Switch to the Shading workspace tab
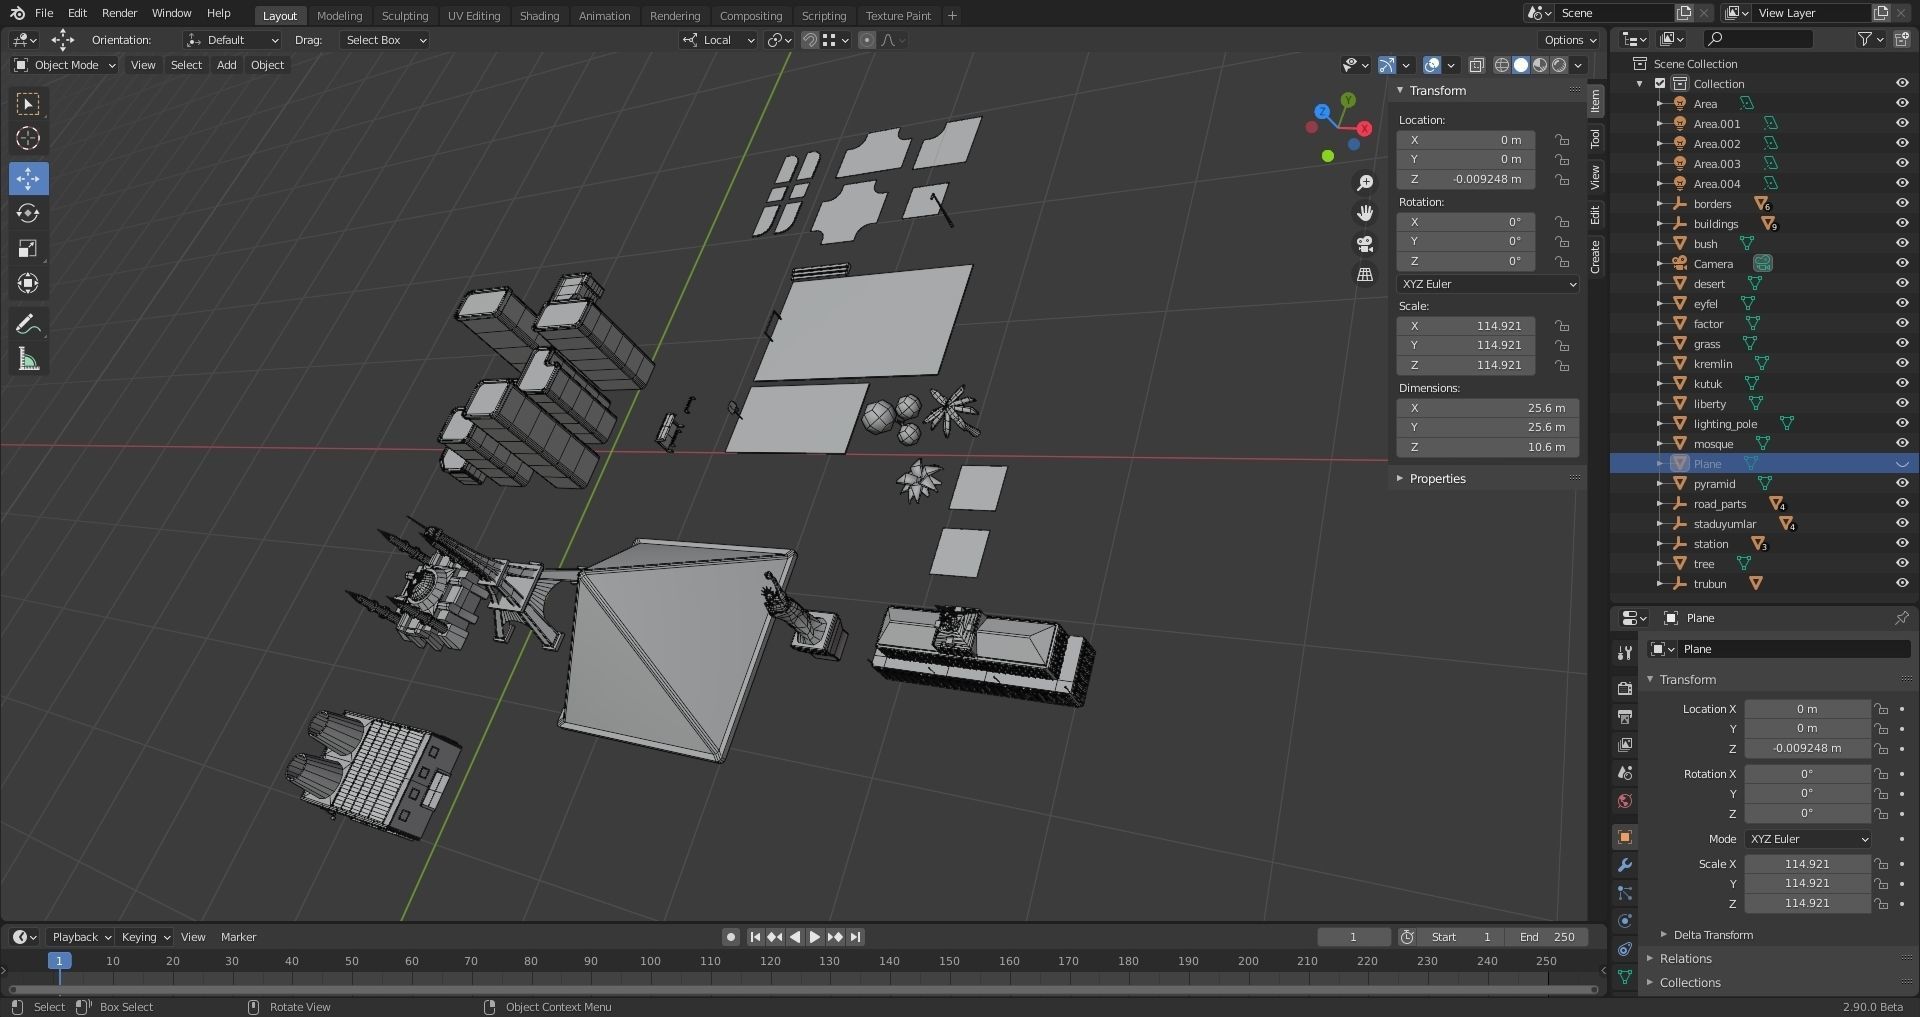Image resolution: width=1920 pixels, height=1017 pixels. point(539,16)
